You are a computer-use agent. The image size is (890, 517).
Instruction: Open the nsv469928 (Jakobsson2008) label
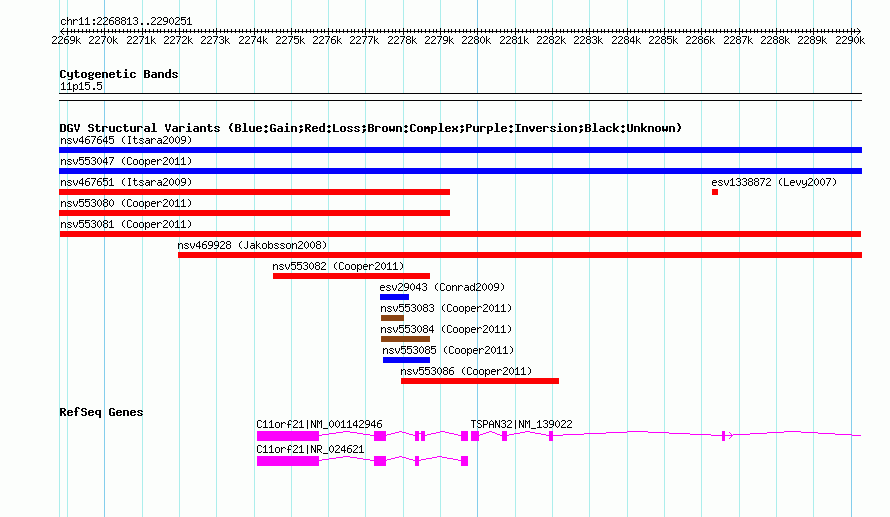pos(253,245)
